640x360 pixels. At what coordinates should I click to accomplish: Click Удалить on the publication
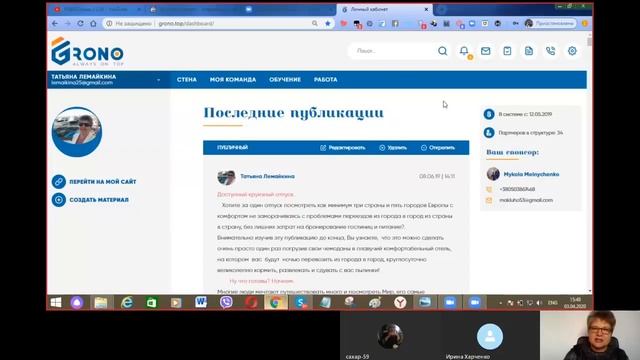(x=393, y=148)
